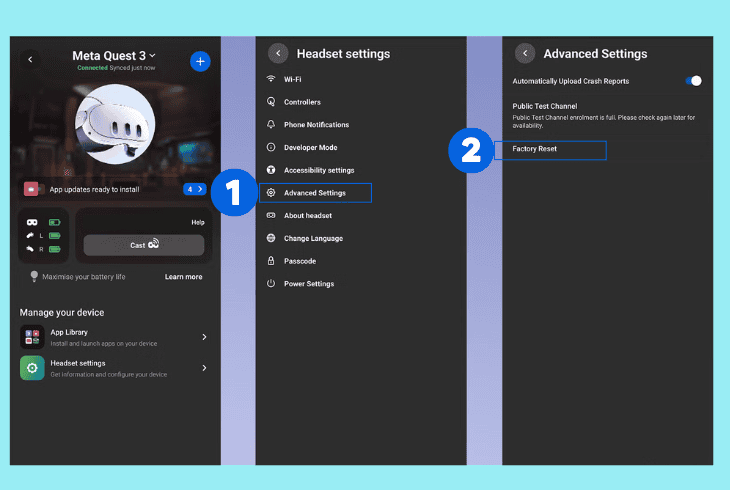The image size is (730, 490).
Task: Check the right controller battery indicator
Action: click(x=55, y=249)
